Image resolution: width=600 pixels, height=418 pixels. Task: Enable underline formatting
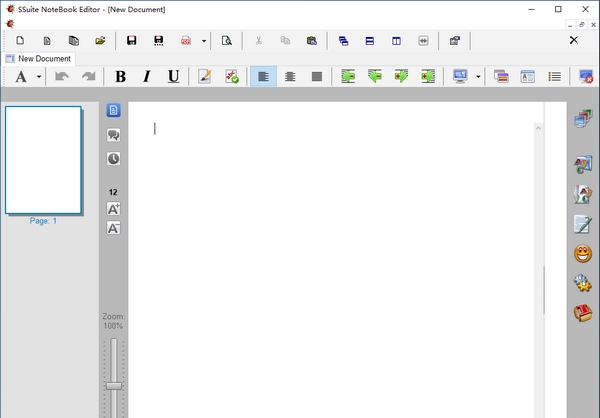[173, 77]
